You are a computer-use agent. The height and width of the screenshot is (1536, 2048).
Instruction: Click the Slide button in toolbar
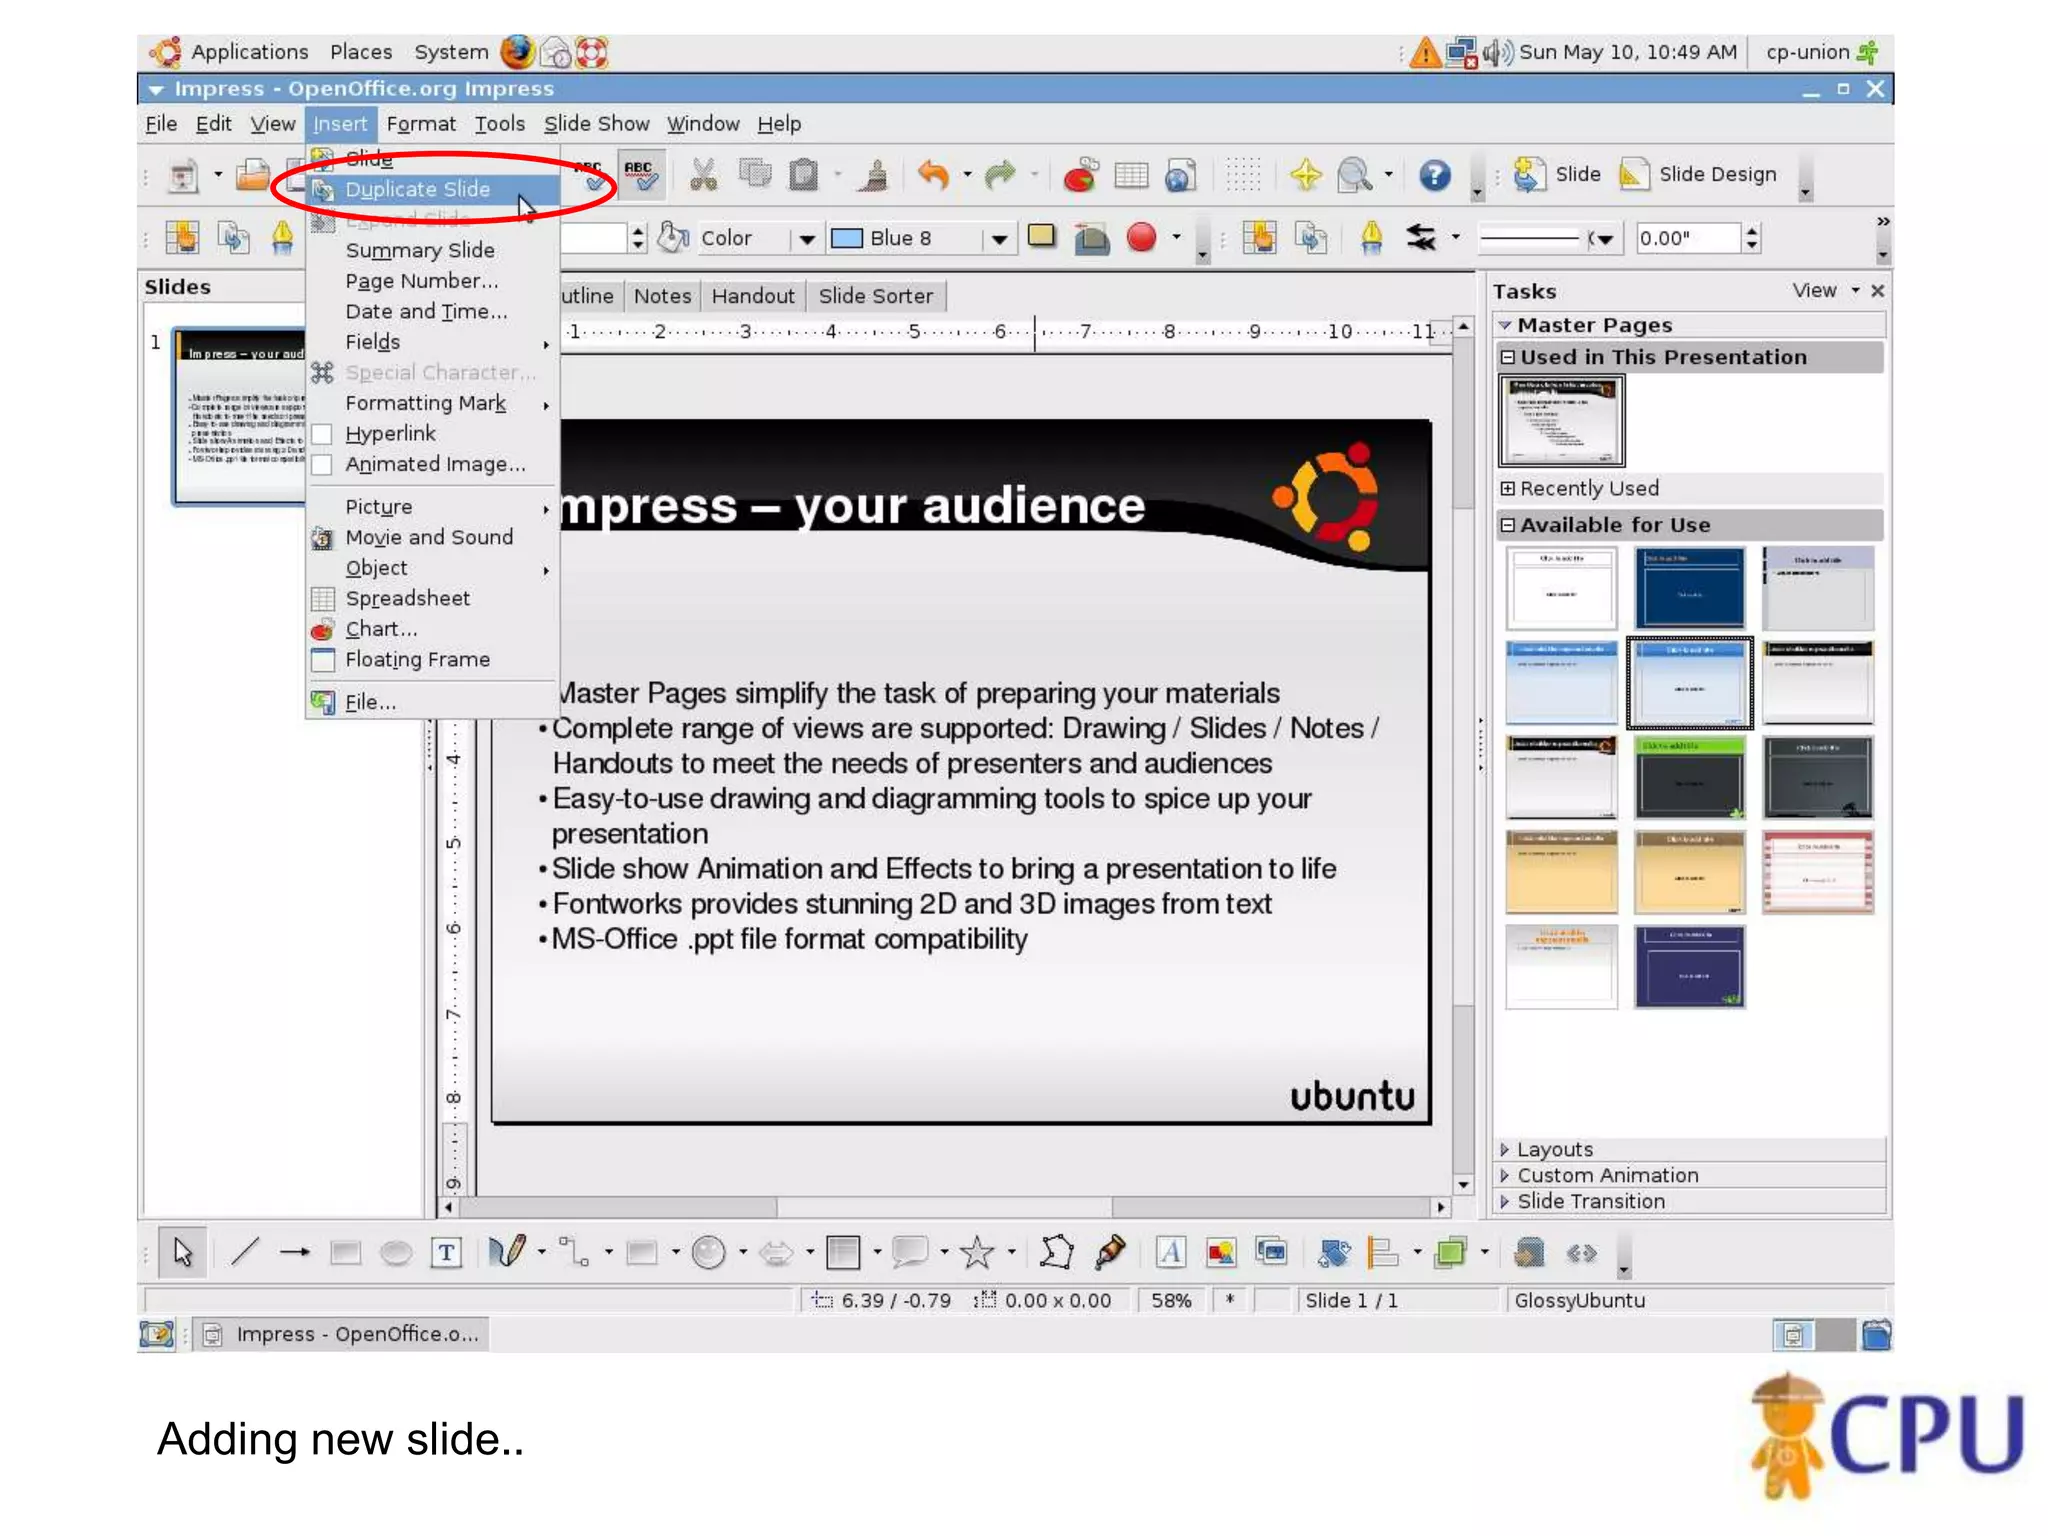pos(1559,175)
